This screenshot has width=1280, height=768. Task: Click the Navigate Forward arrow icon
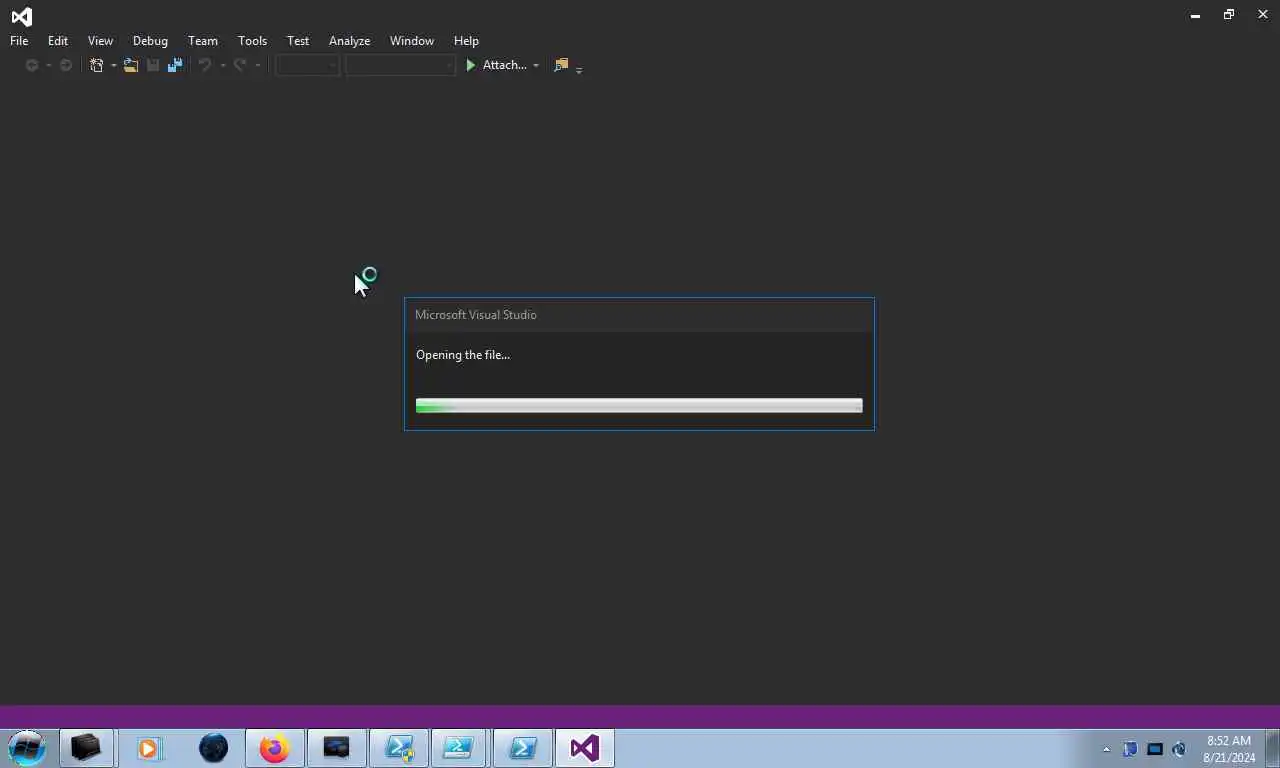[x=66, y=65]
